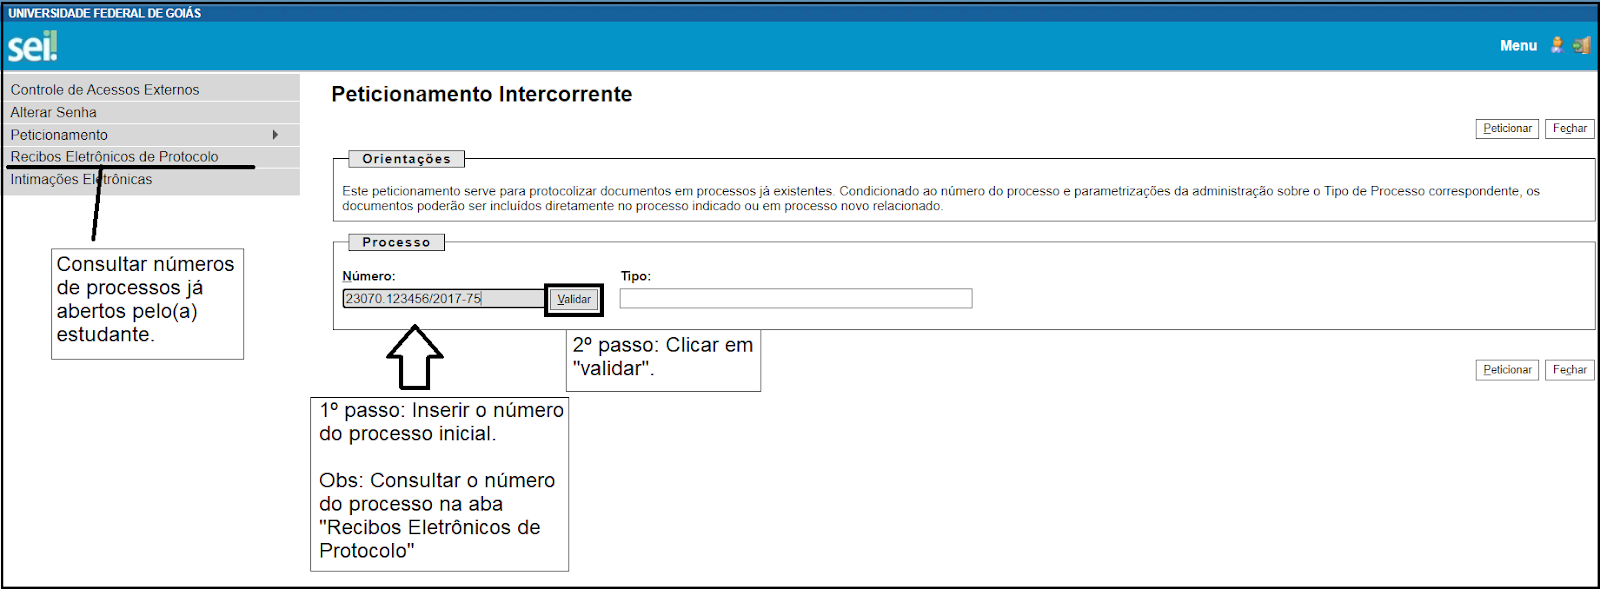
Task: Click the Número: field label
Action: [x=368, y=276]
